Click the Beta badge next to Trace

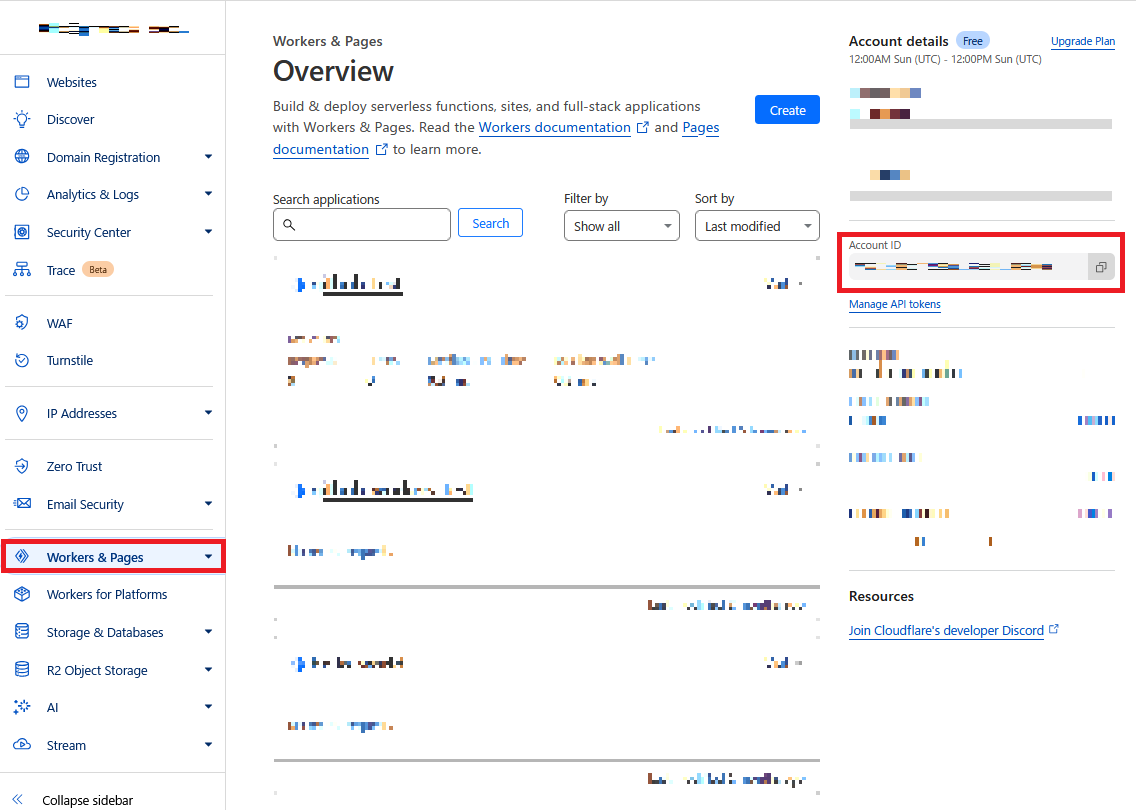click(98, 270)
